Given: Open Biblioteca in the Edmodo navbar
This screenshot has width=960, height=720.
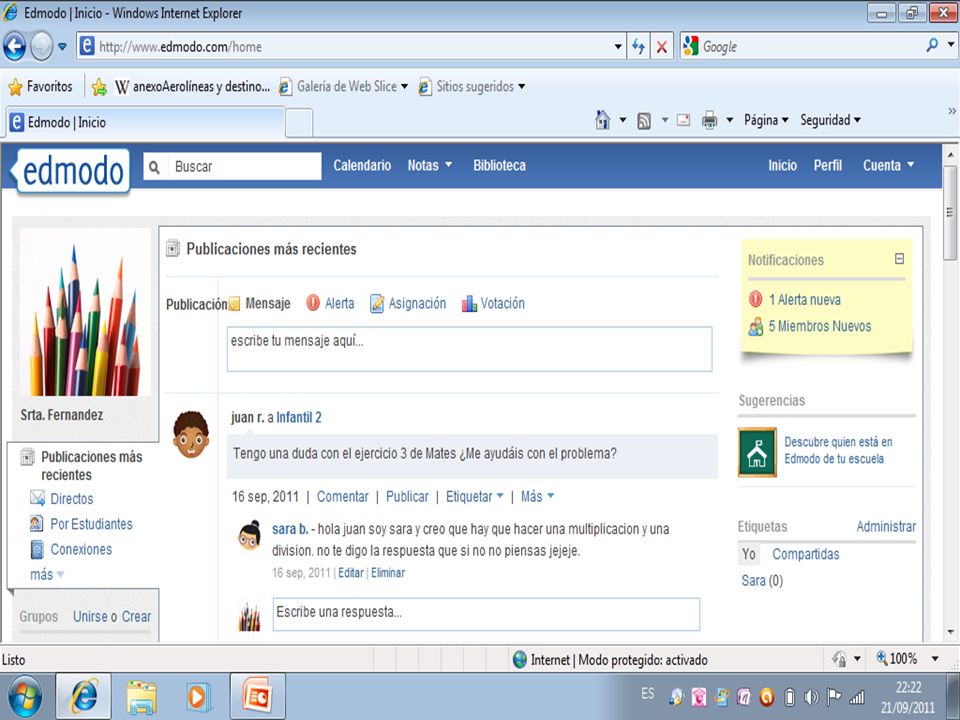Looking at the screenshot, I should coord(499,165).
